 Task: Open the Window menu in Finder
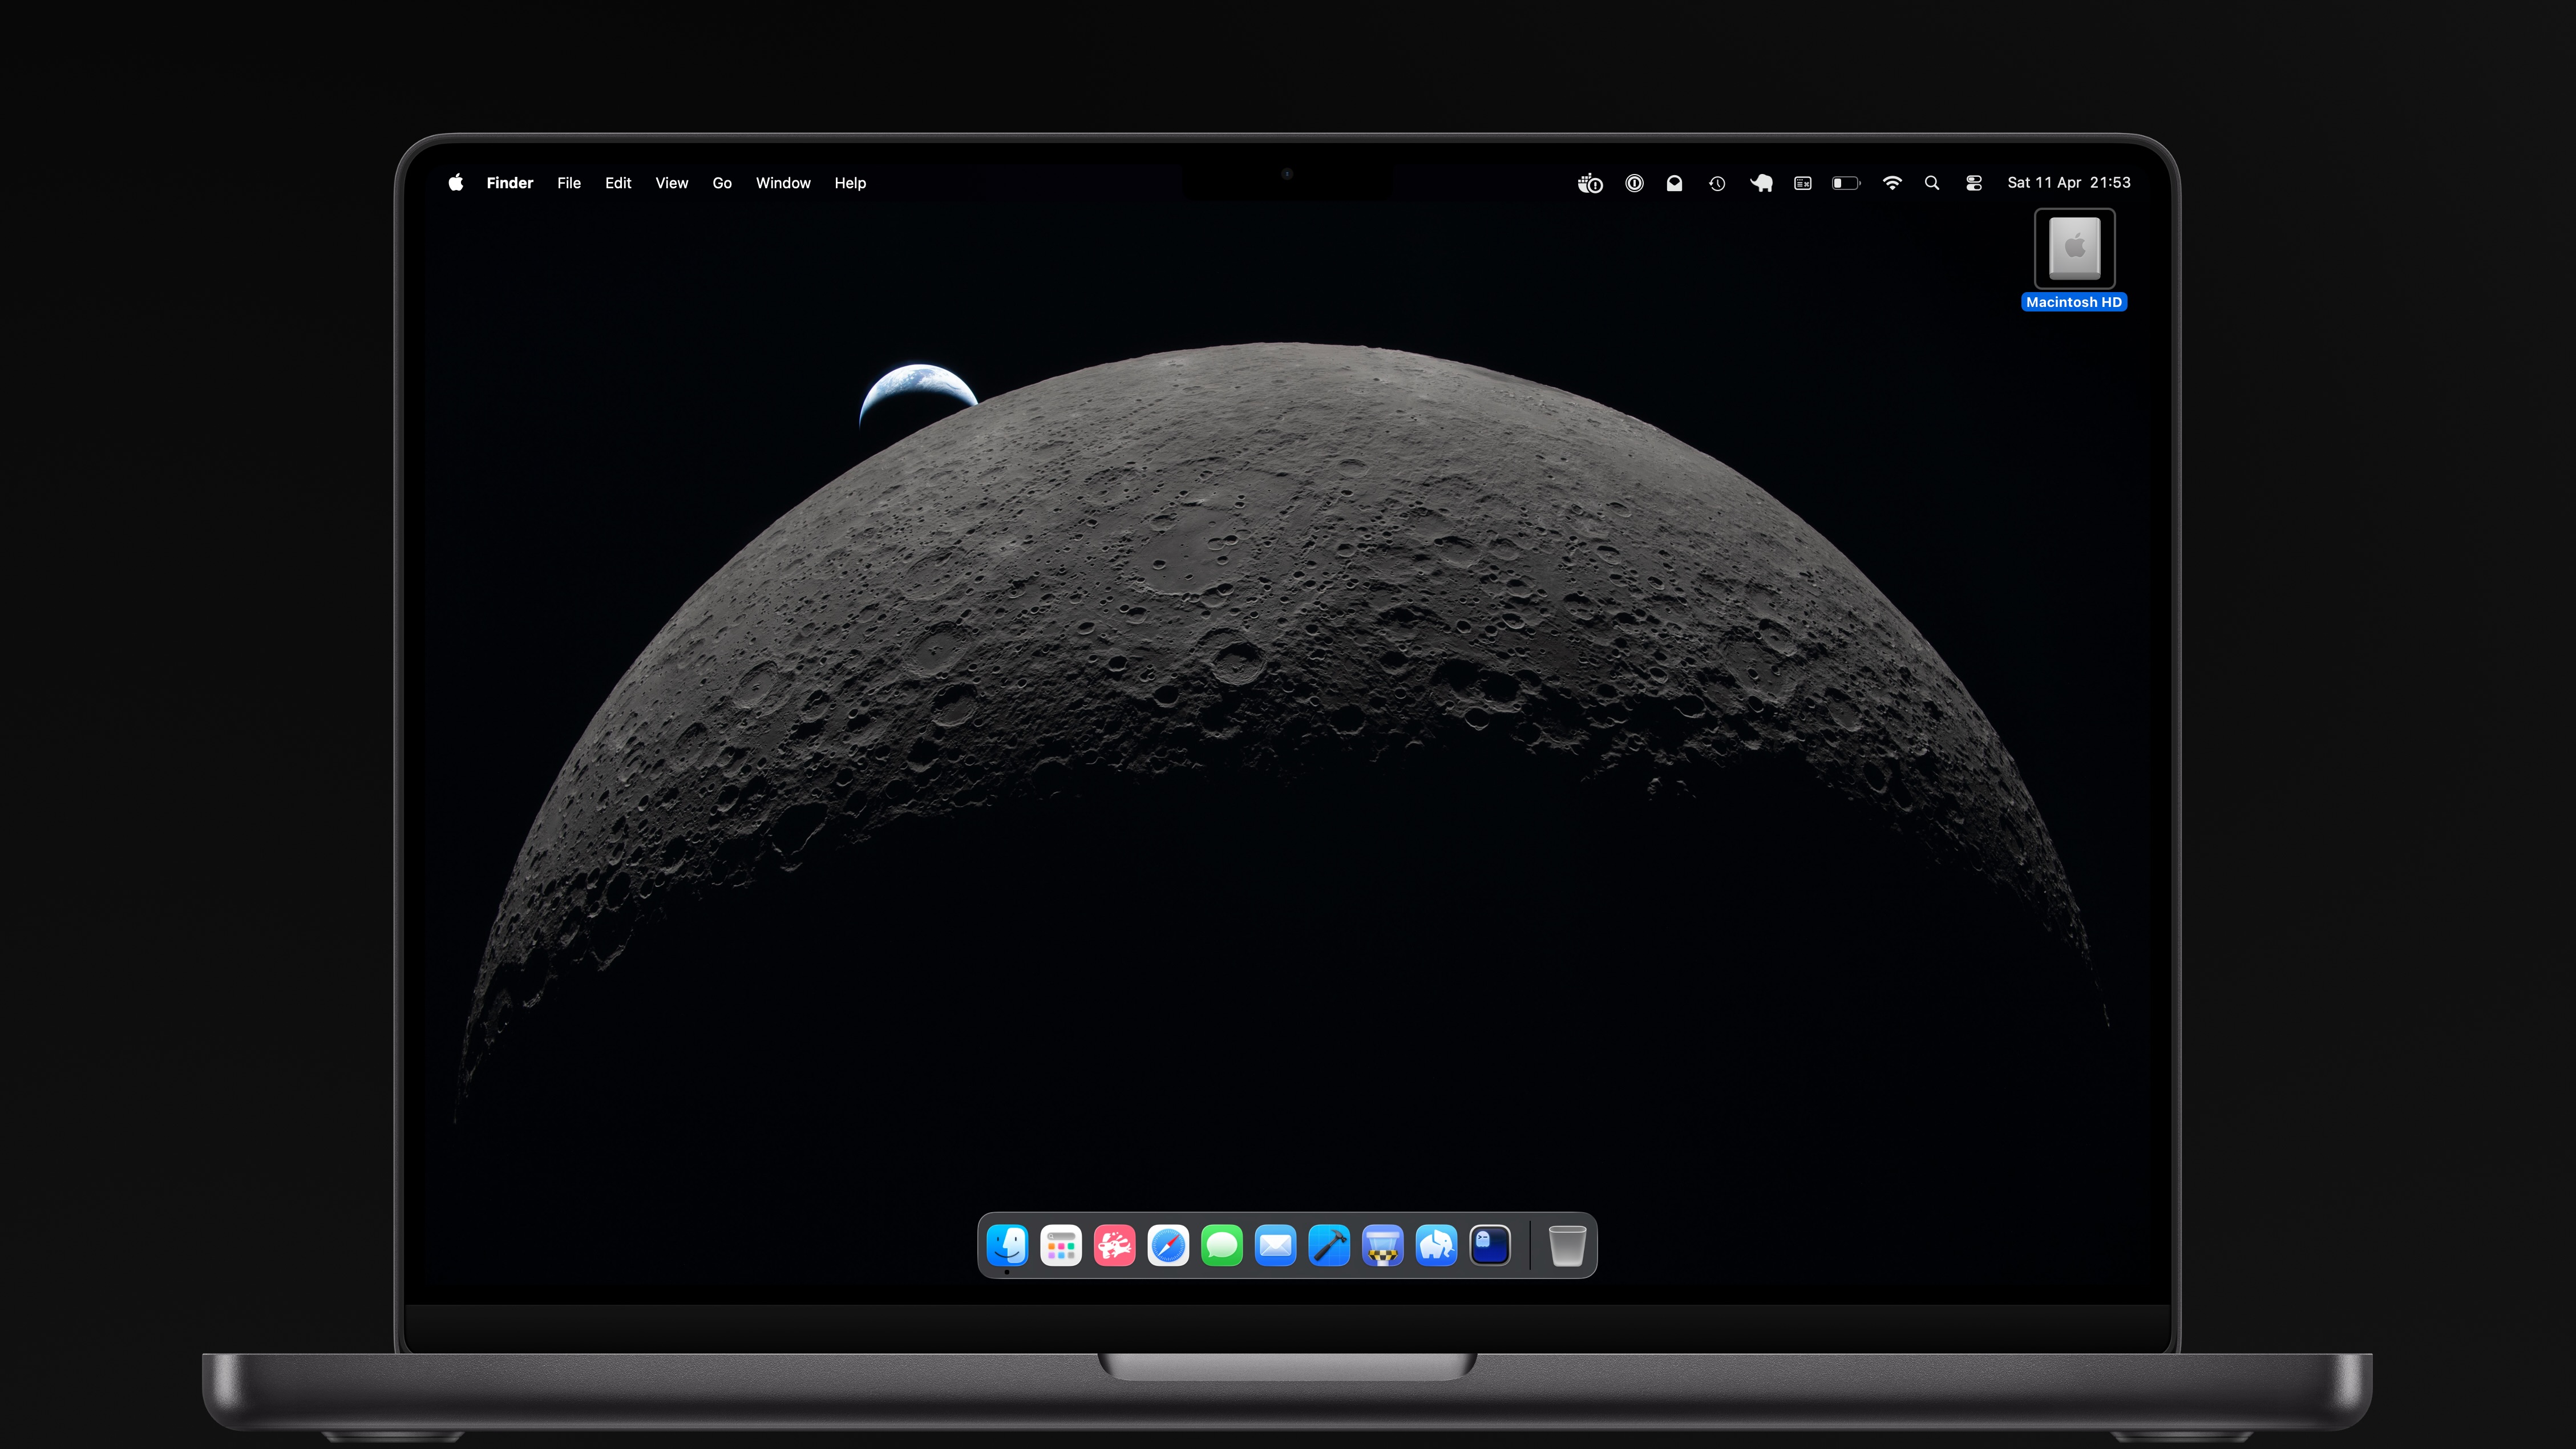783,183
